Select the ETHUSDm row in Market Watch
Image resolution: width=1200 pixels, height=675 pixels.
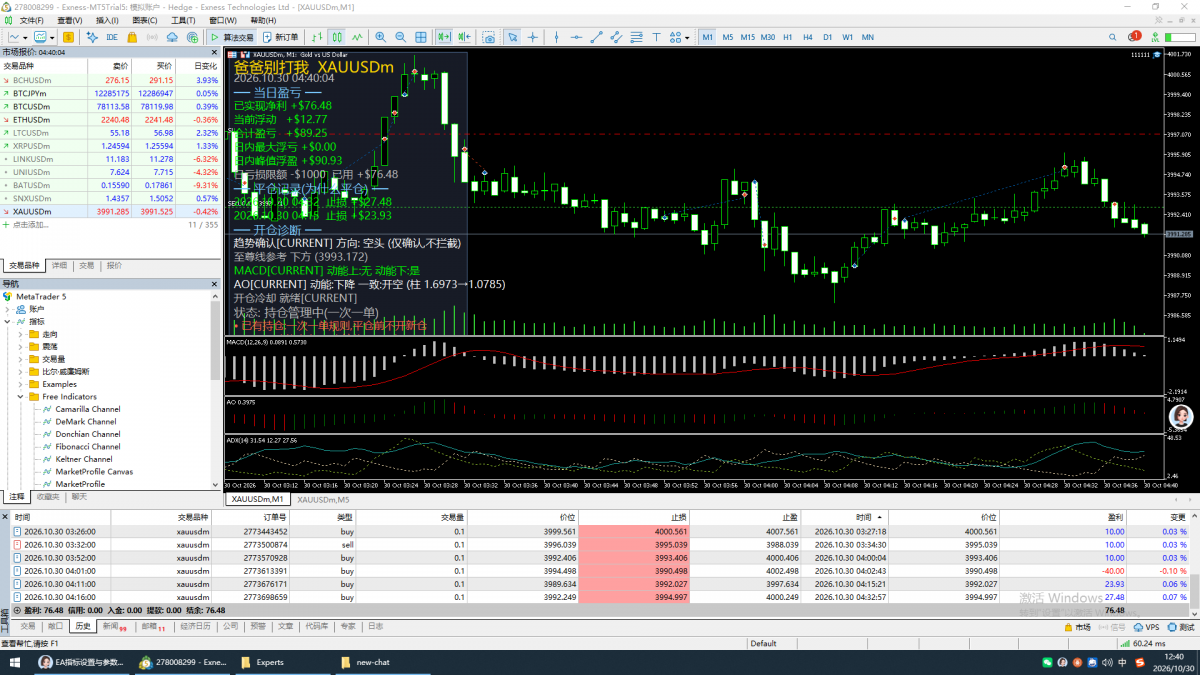click(110, 119)
